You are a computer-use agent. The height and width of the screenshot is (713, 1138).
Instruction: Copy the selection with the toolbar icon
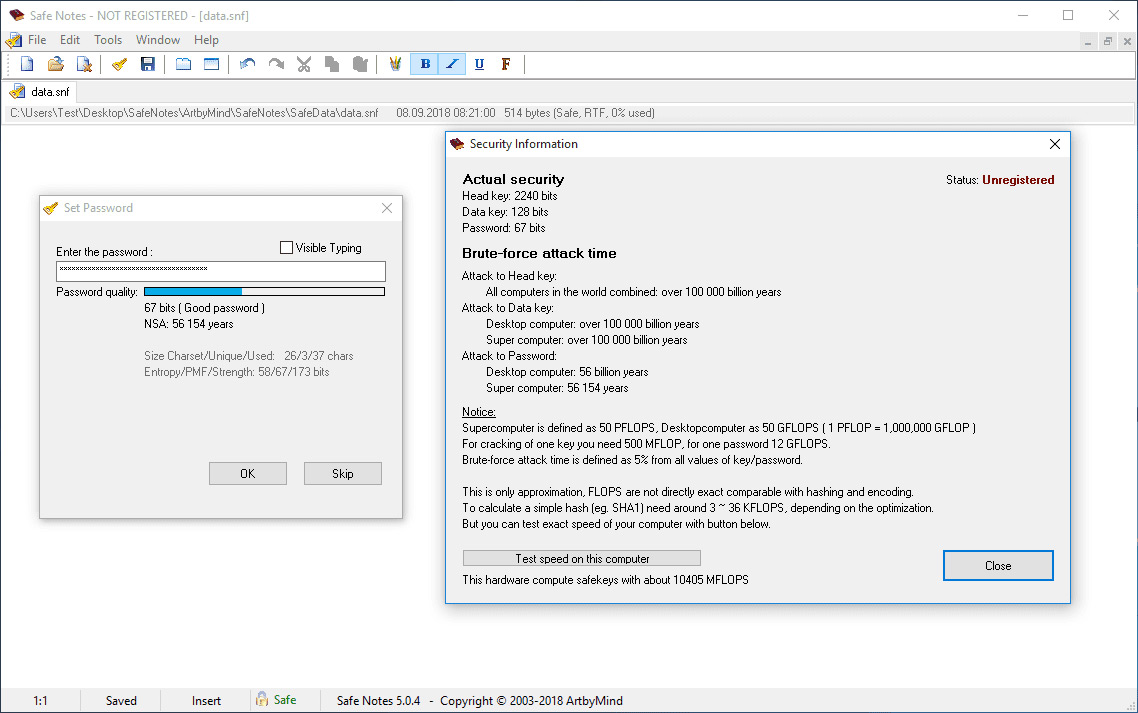(332, 65)
